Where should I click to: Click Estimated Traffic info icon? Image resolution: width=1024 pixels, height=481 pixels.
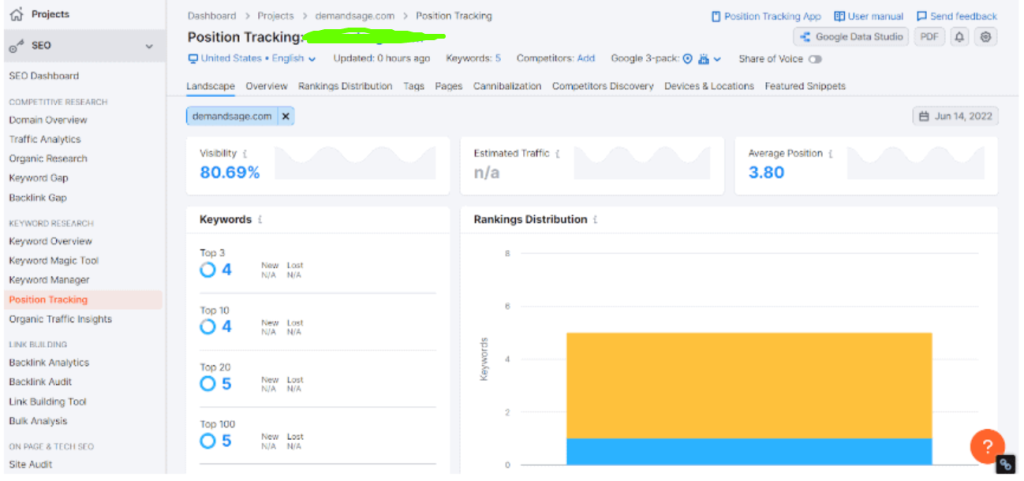557,154
